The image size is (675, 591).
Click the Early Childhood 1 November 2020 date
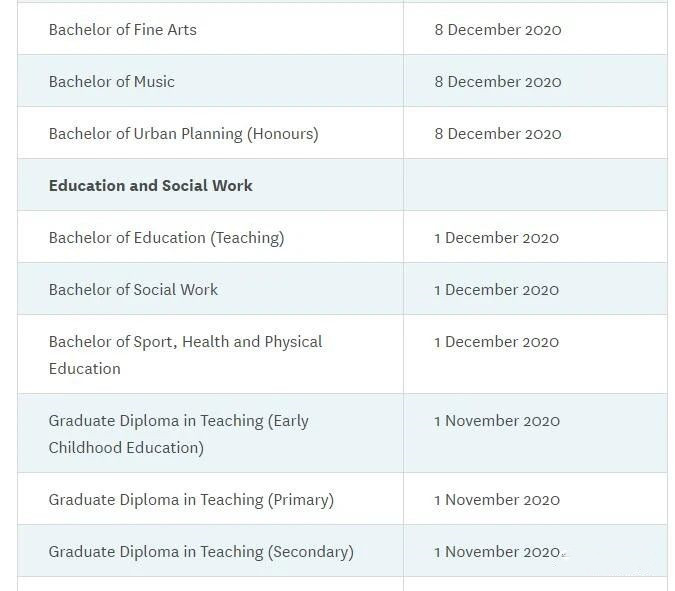[x=497, y=421]
